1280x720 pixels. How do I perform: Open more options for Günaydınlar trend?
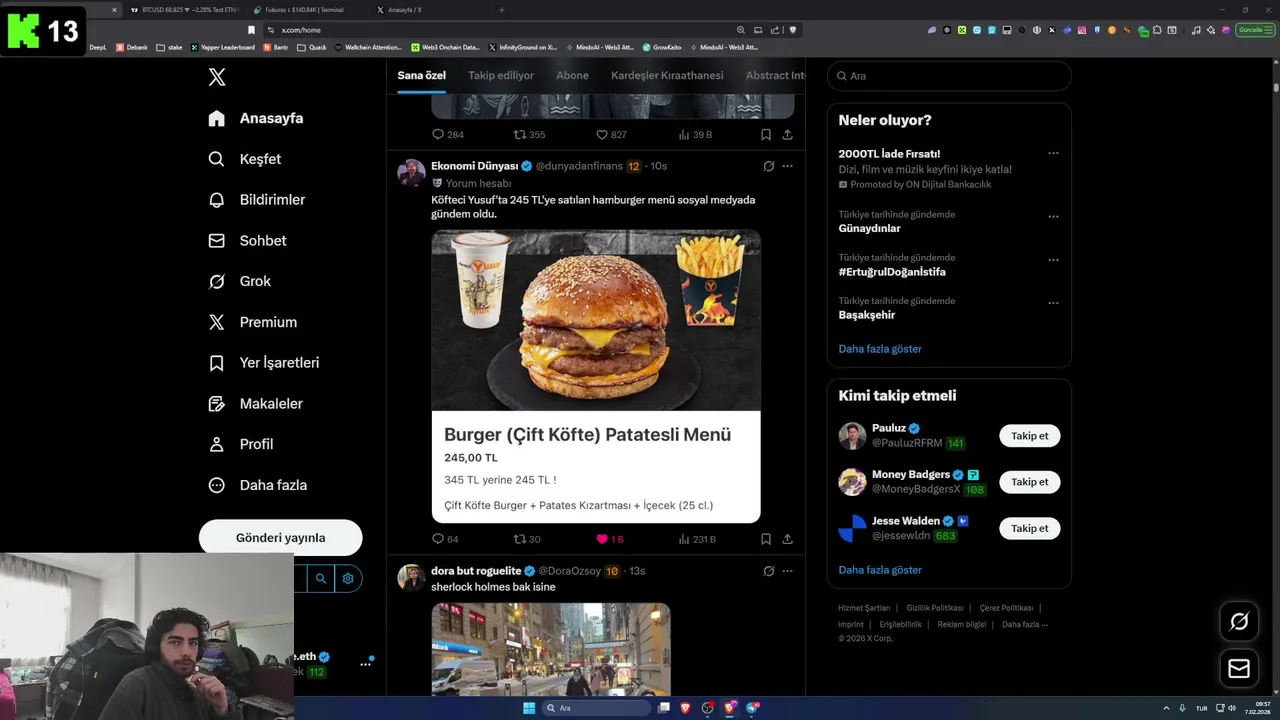[x=1053, y=217]
